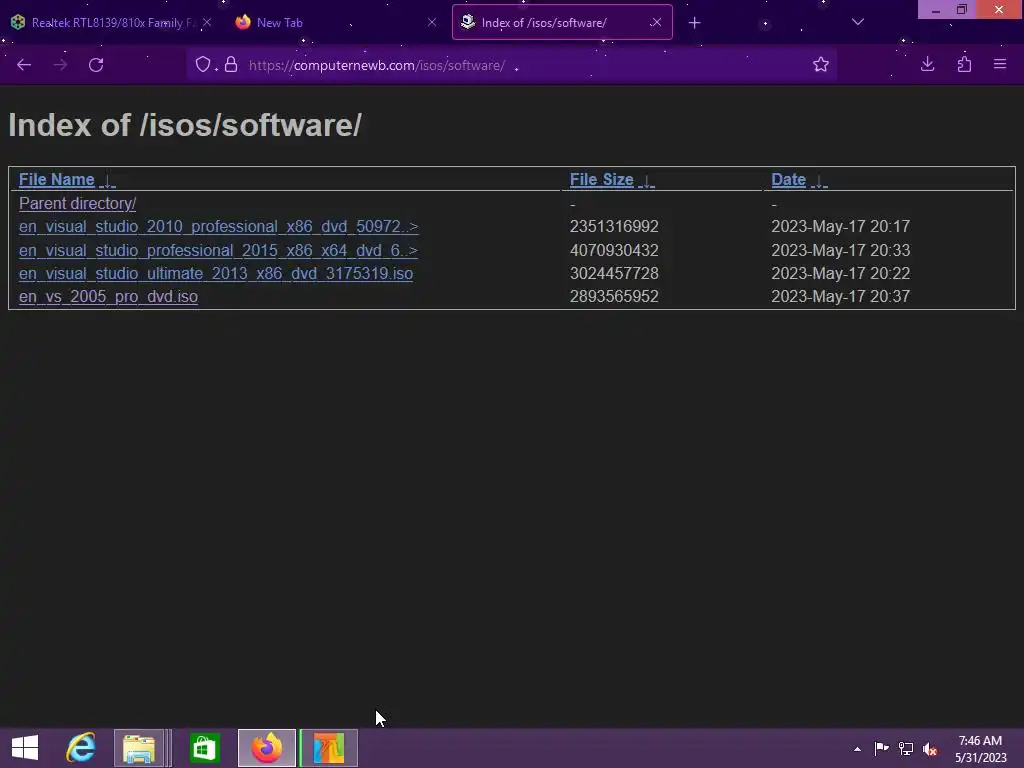Sort listing by File Size header

[601, 180]
